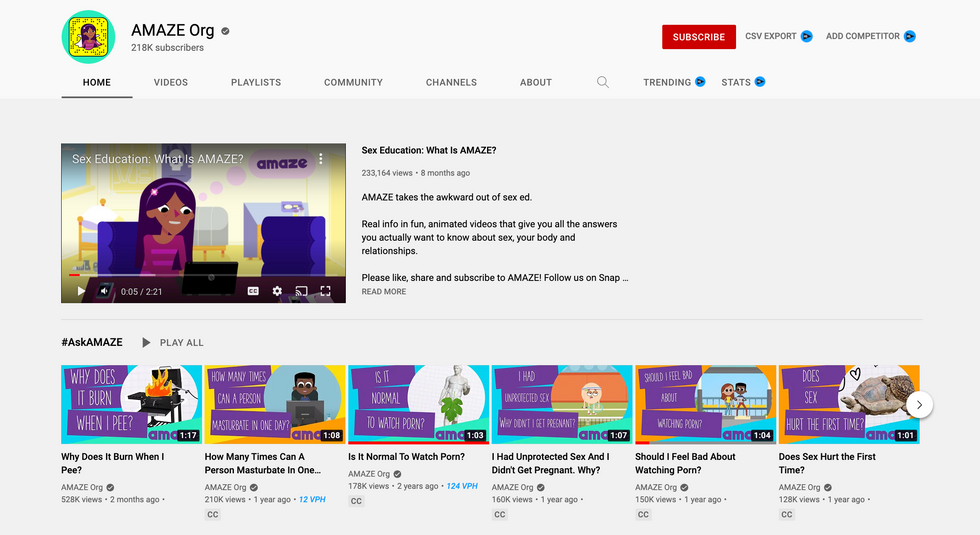Show next videos with carousel arrow

click(x=919, y=405)
